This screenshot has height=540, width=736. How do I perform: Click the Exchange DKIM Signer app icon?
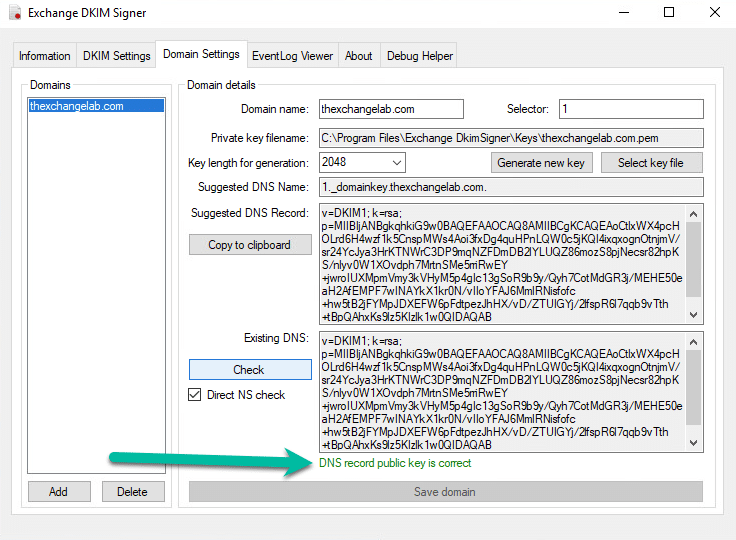[x=15, y=13]
